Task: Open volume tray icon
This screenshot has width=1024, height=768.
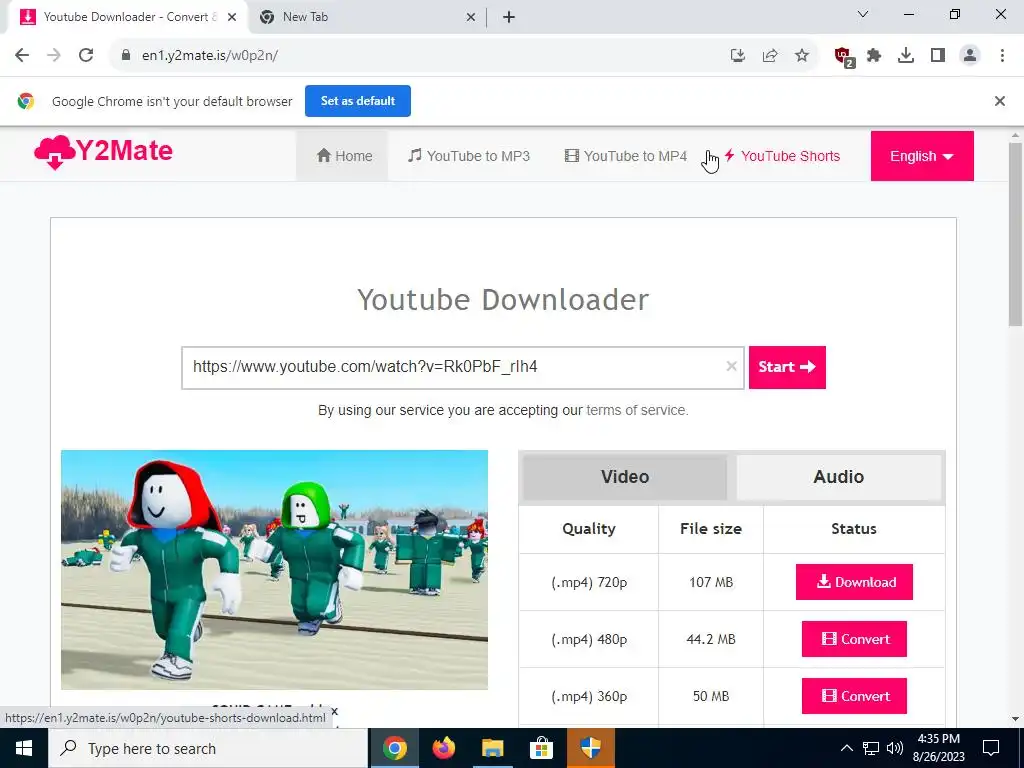Action: click(895, 748)
